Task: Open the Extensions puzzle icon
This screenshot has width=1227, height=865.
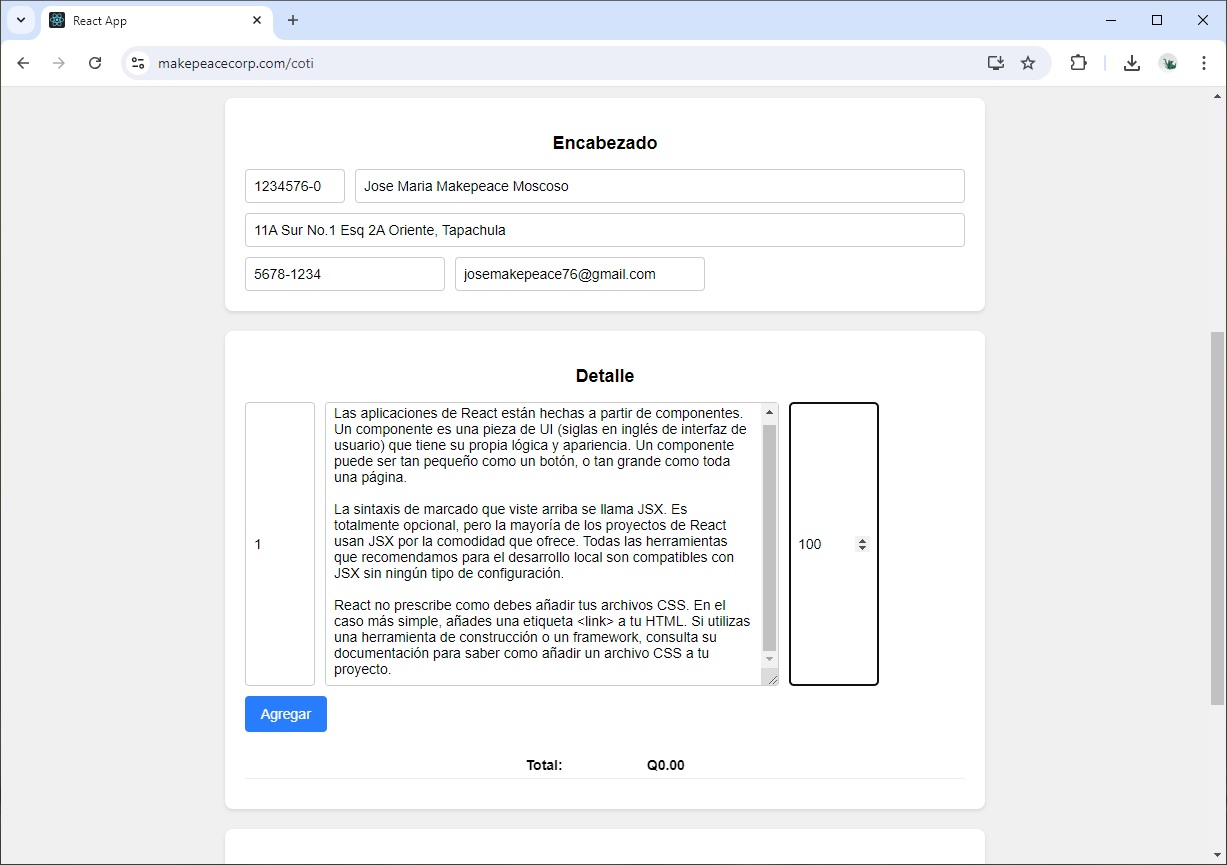Action: coord(1078,63)
